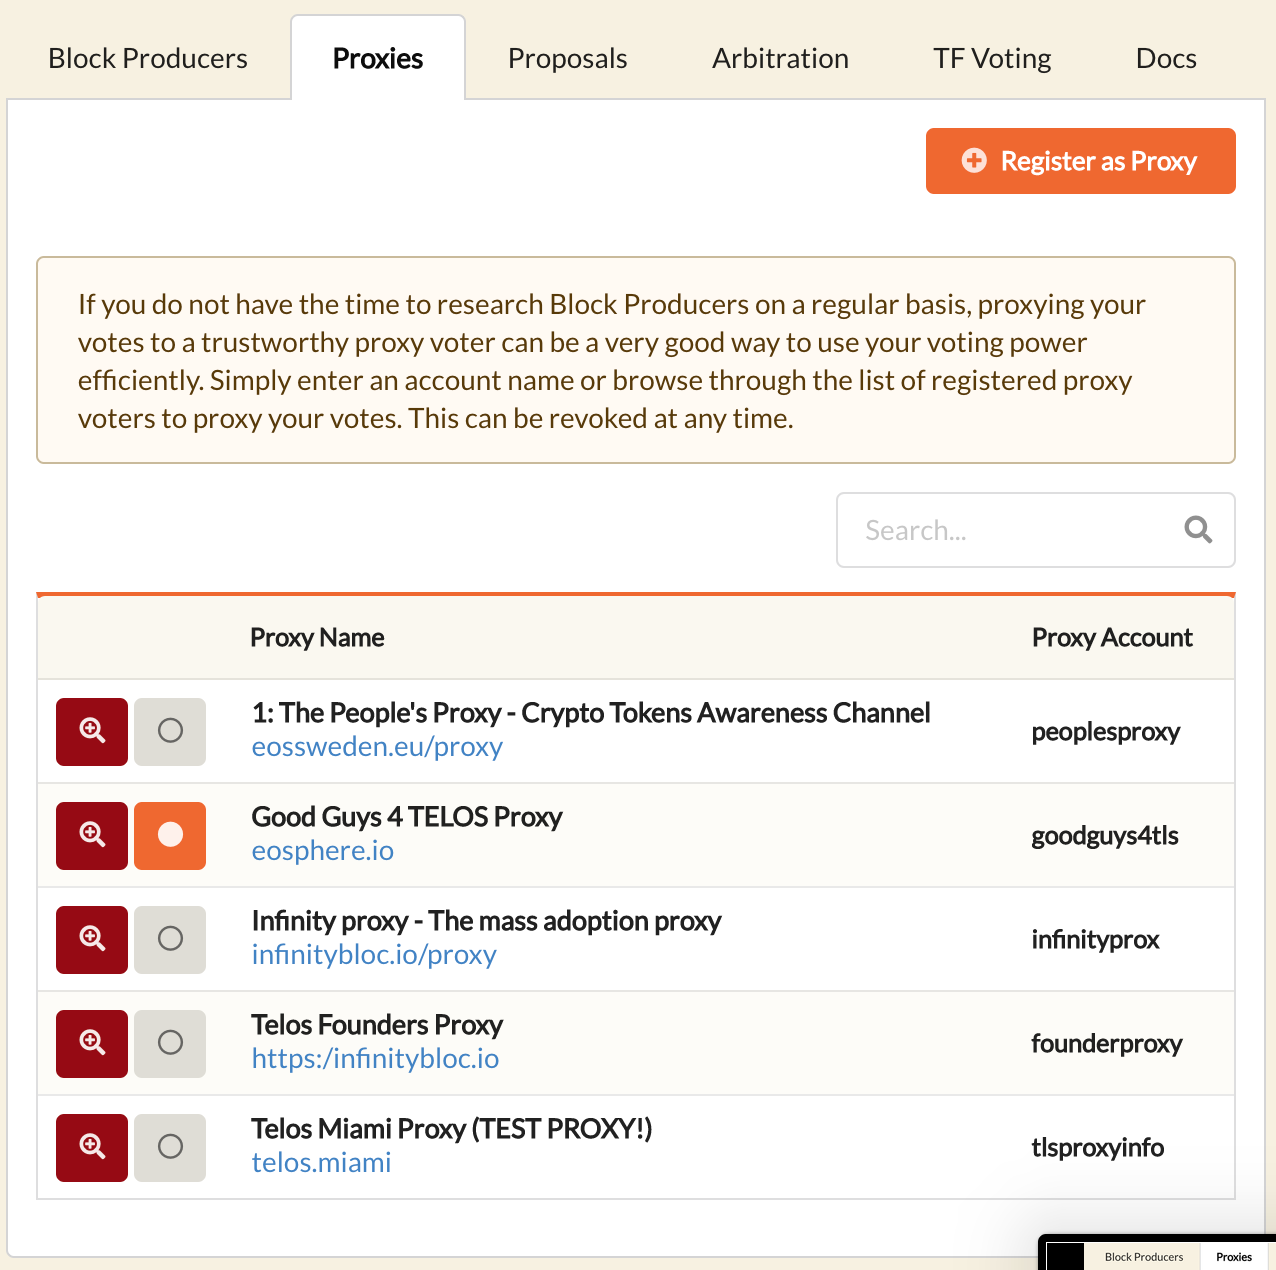Select Telos Founders Proxy radio button

point(170,1043)
